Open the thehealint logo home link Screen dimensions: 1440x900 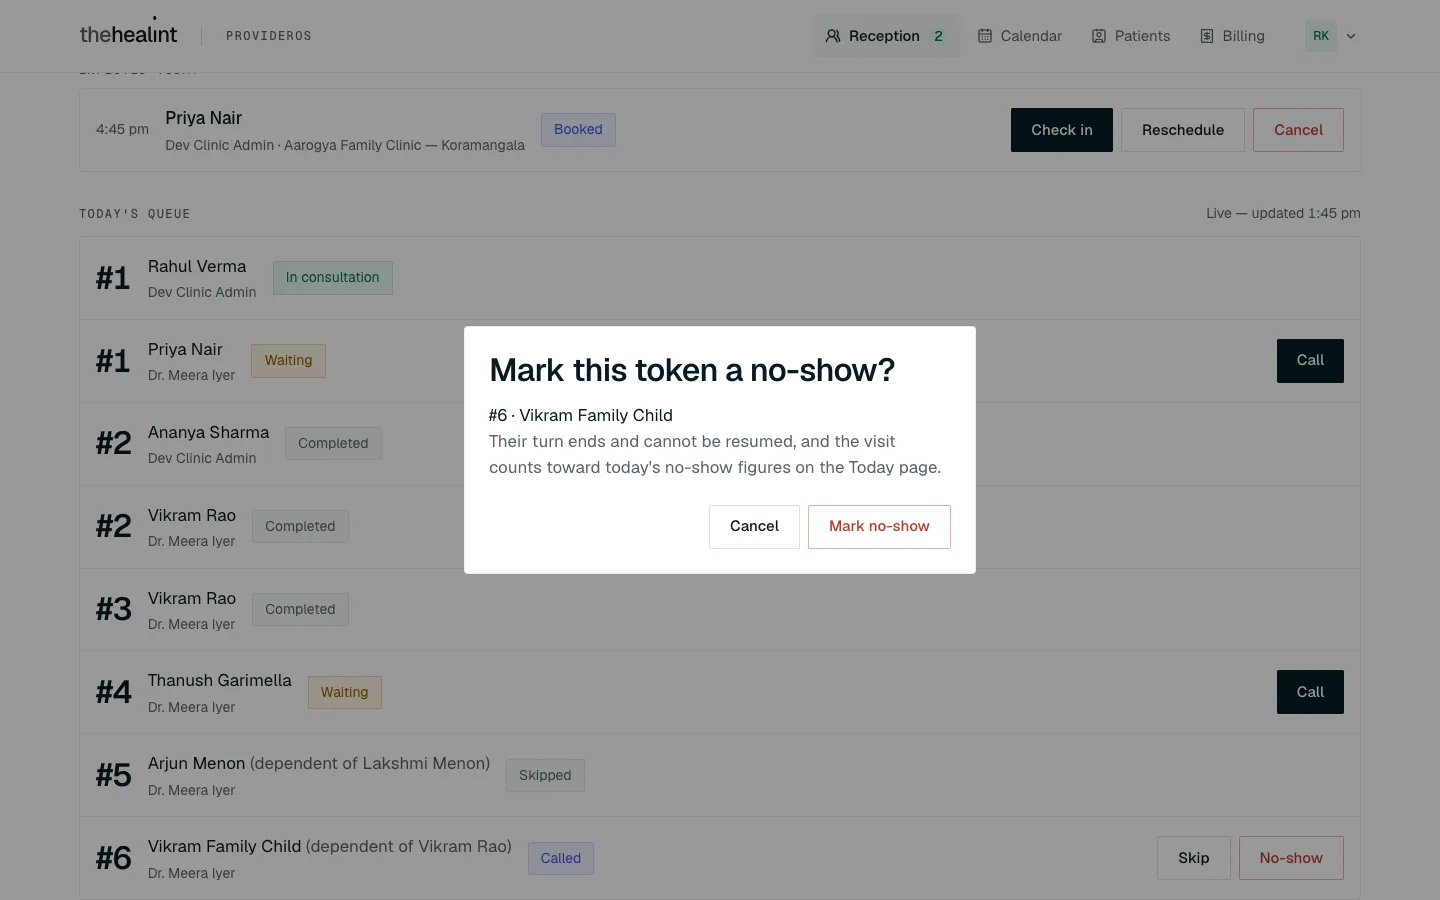128,34
